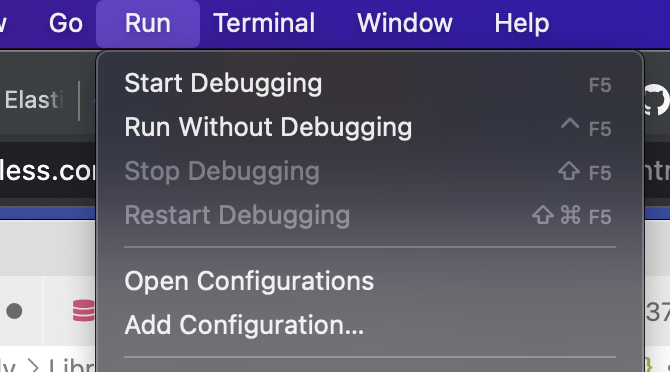Click the tab ending in 37
Viewport: 670px width, 372px height.
657,311
